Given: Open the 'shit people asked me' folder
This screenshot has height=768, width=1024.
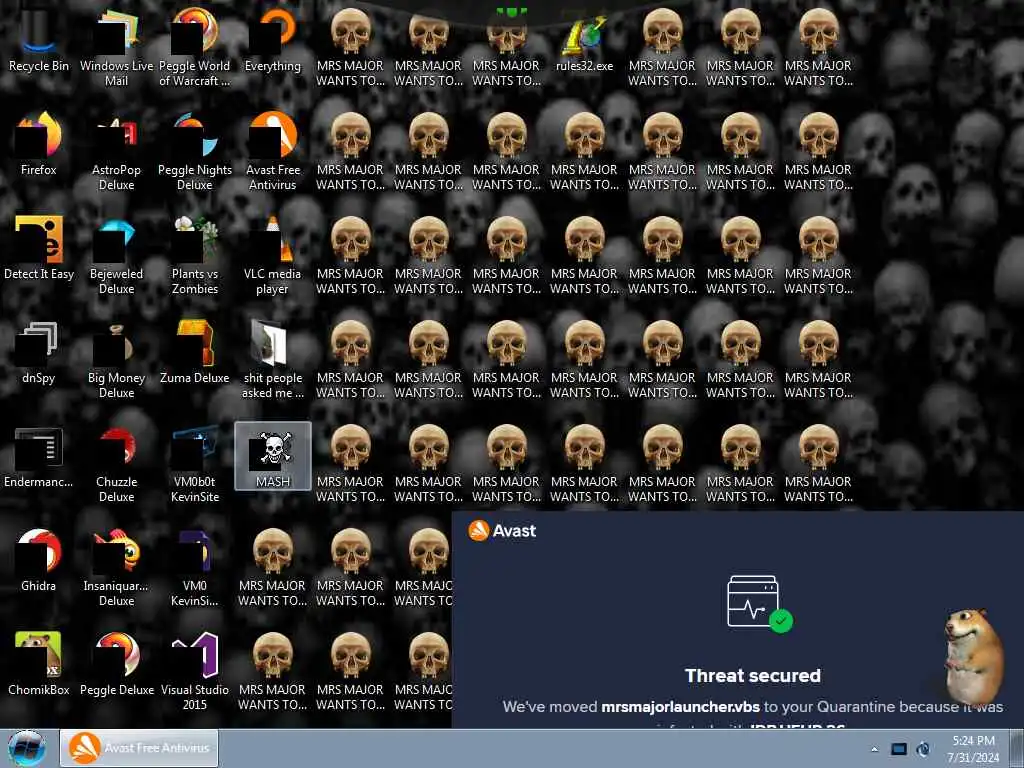Looking at the screenshot, I should click(x=272, y=360).
